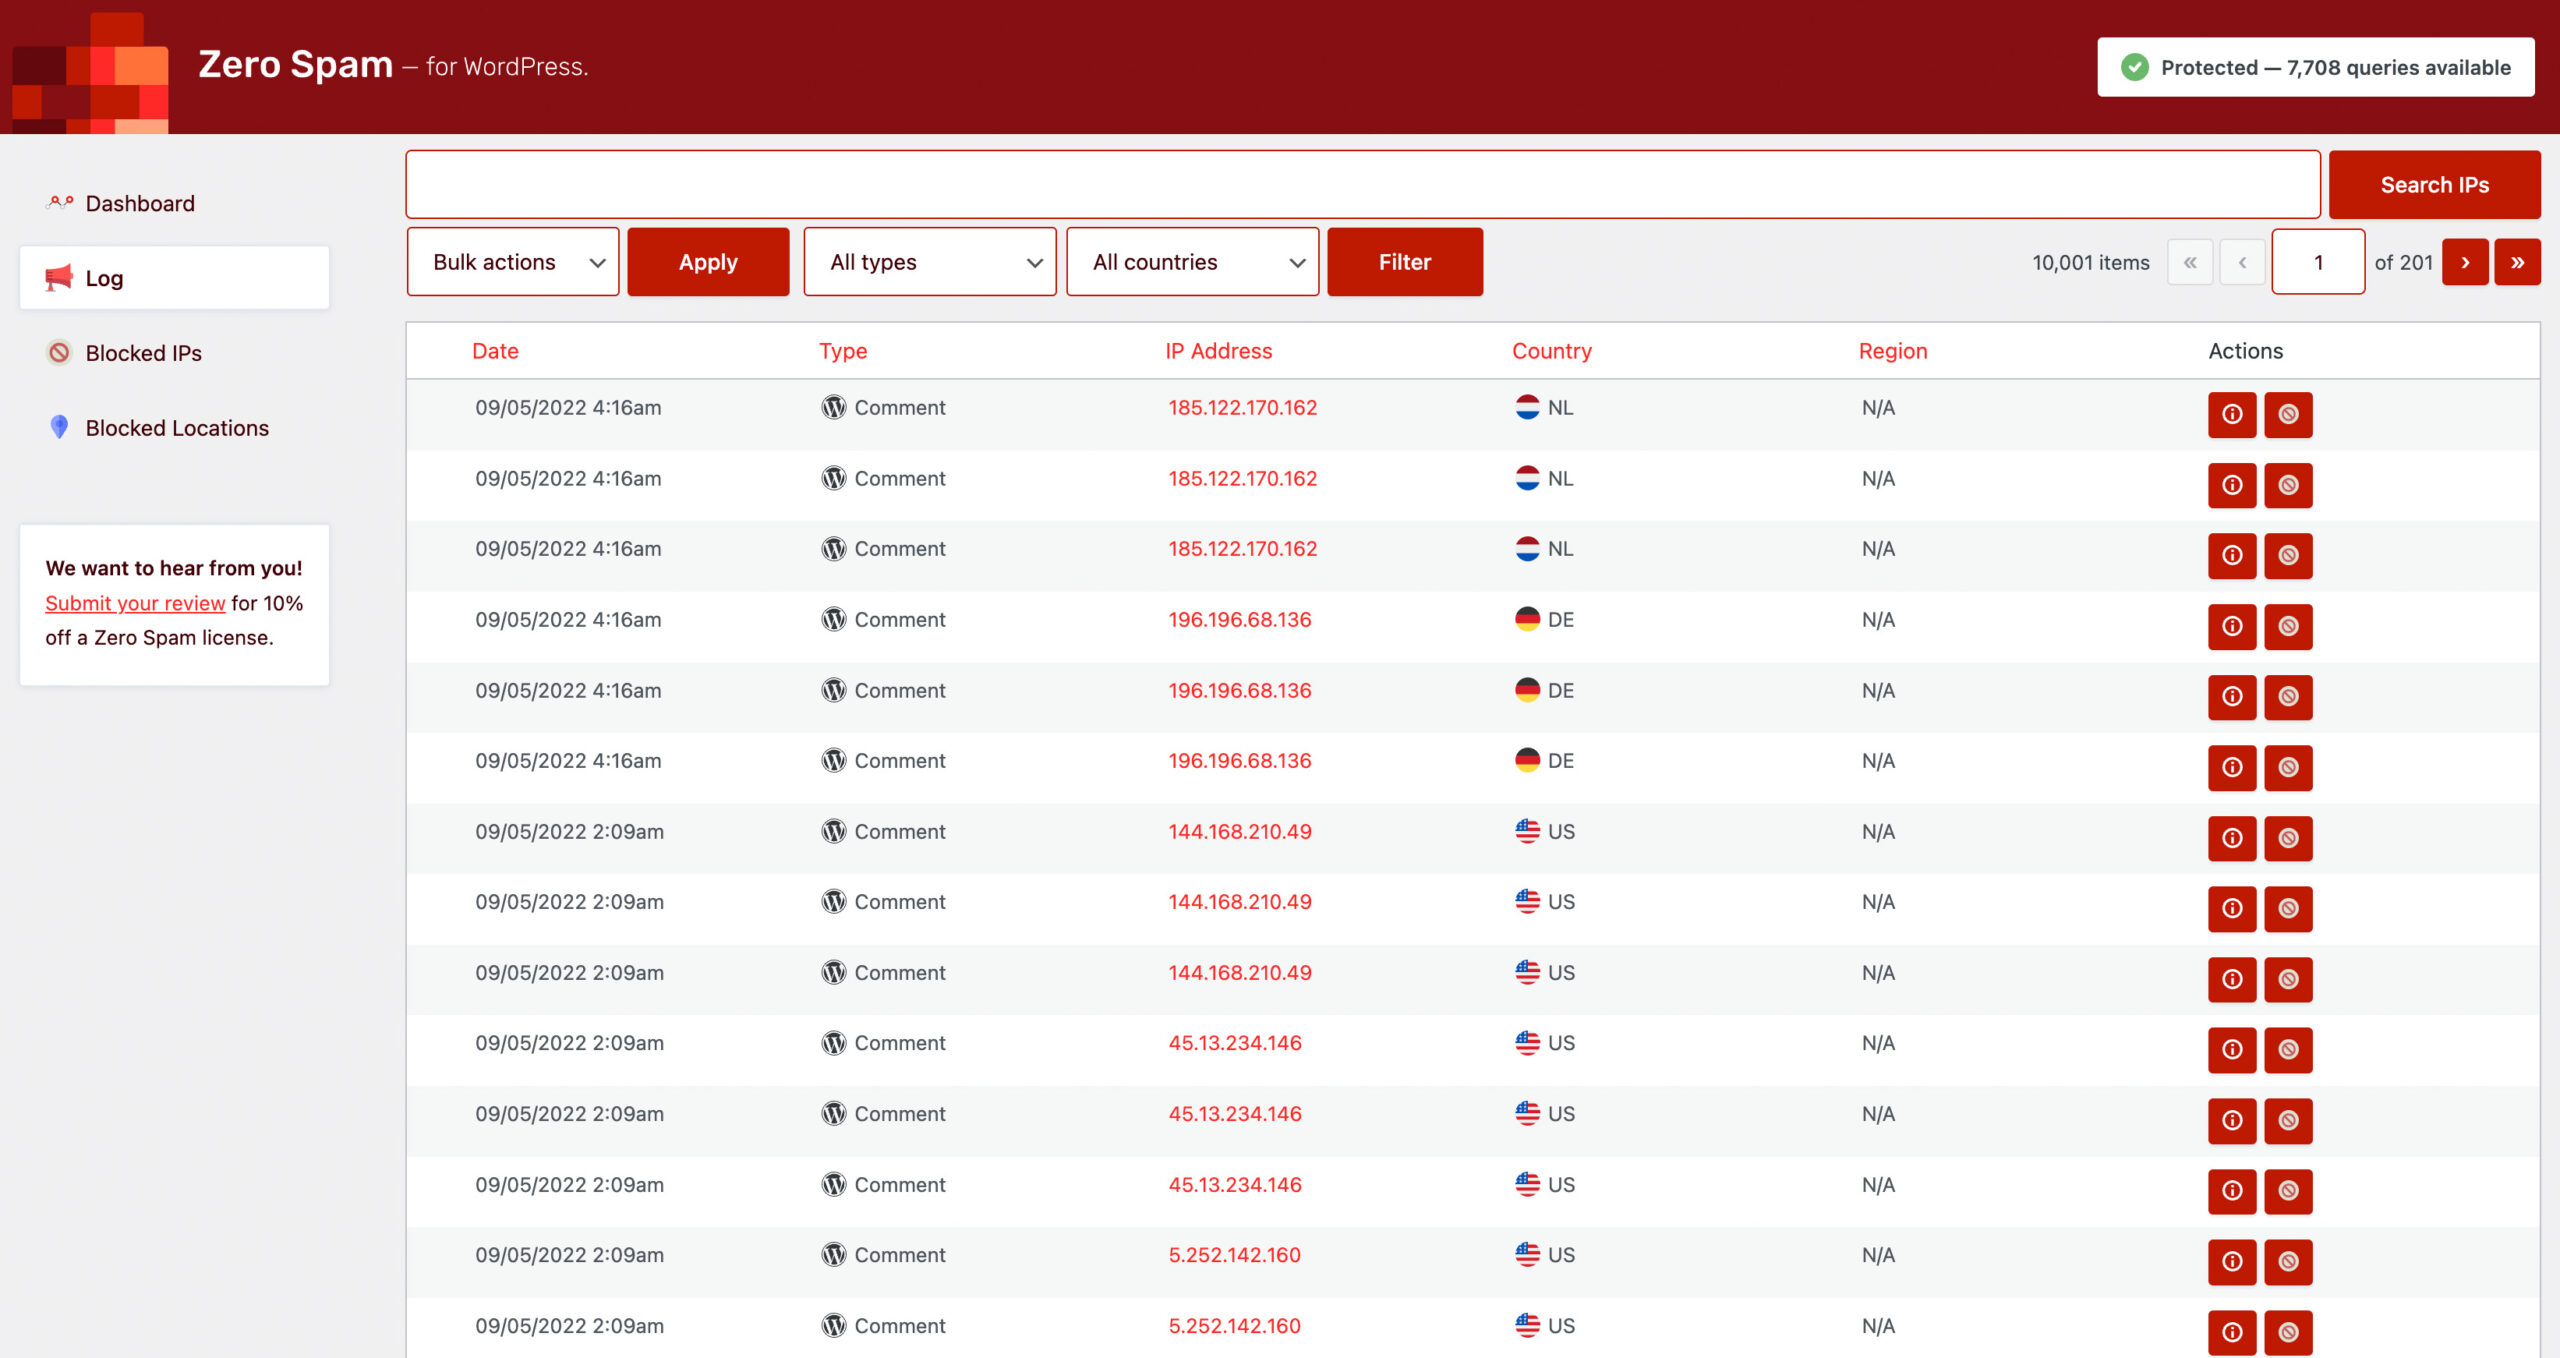Jump to the last log page arrow
This screenshot has height=1358, width=2560.
2517,262
